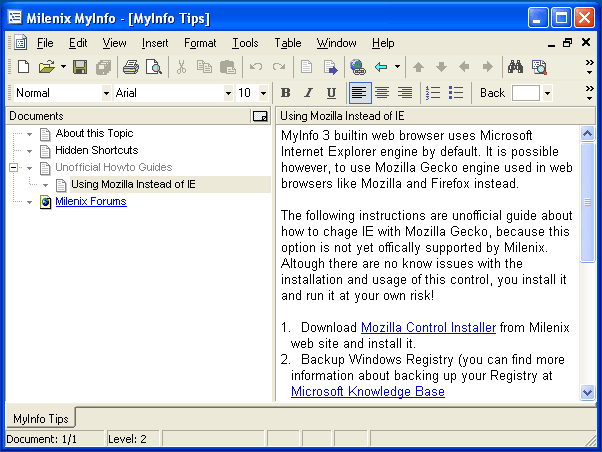Click the binoculars Find icon
This screenshot has height=452, width=602.
pyautogui.click(x=515, y=67)
